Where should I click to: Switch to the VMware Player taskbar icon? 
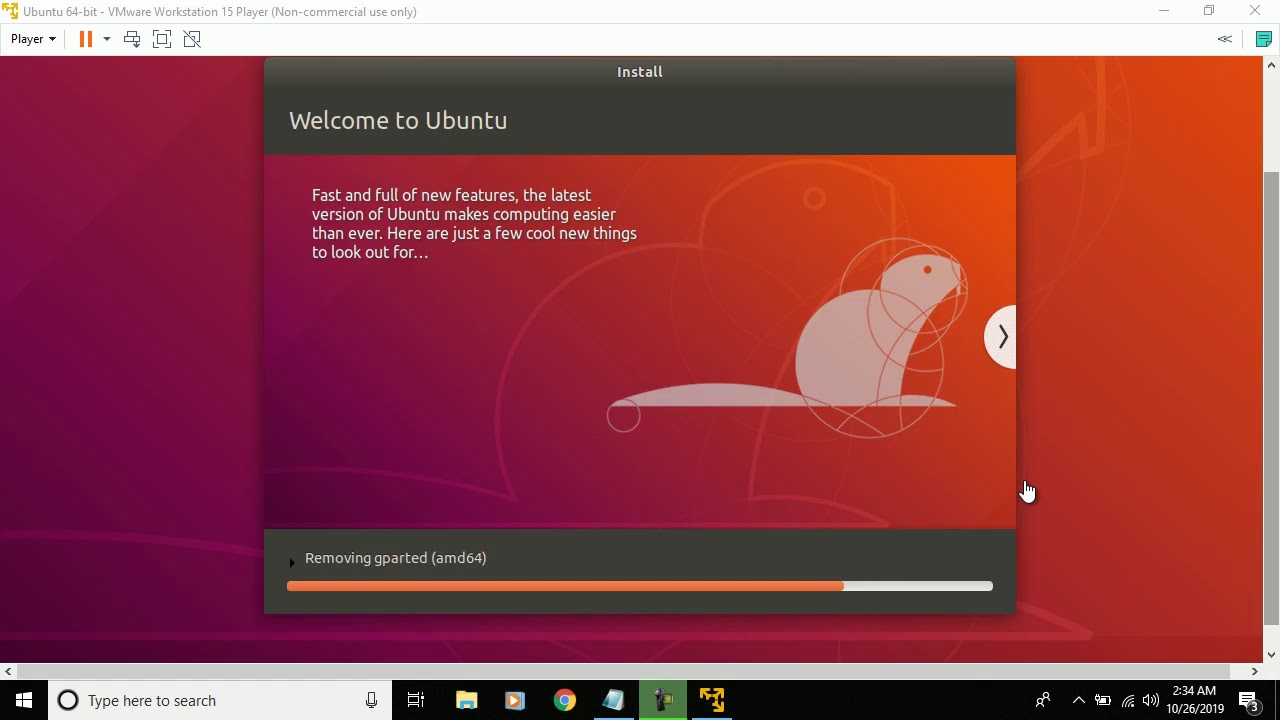click(712, 700)
